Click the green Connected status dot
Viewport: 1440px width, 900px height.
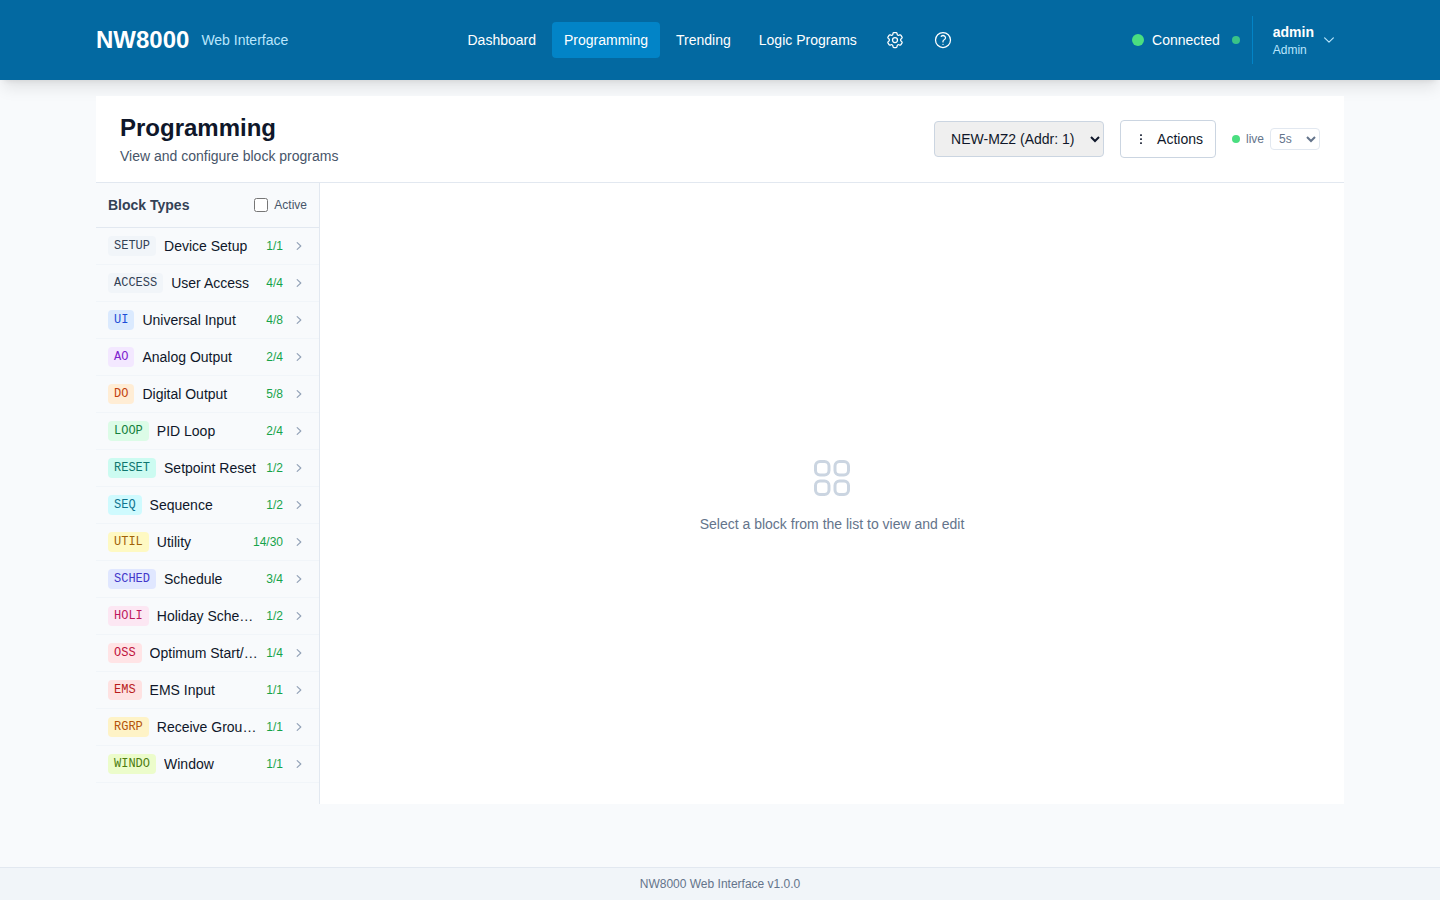tap(1138, 40)
